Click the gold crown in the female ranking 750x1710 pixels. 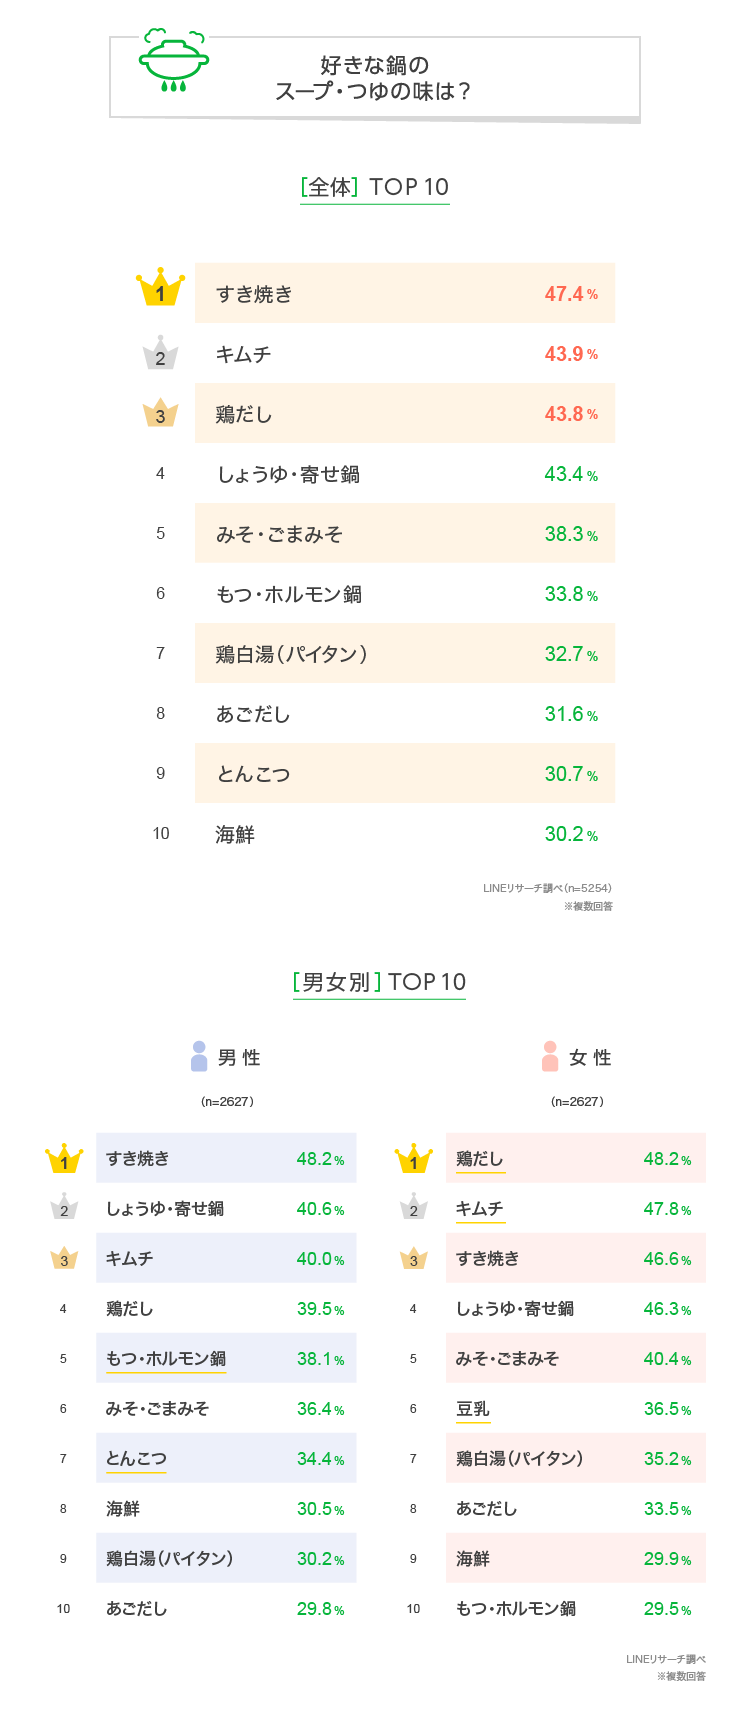click(x=413, y=1159)
